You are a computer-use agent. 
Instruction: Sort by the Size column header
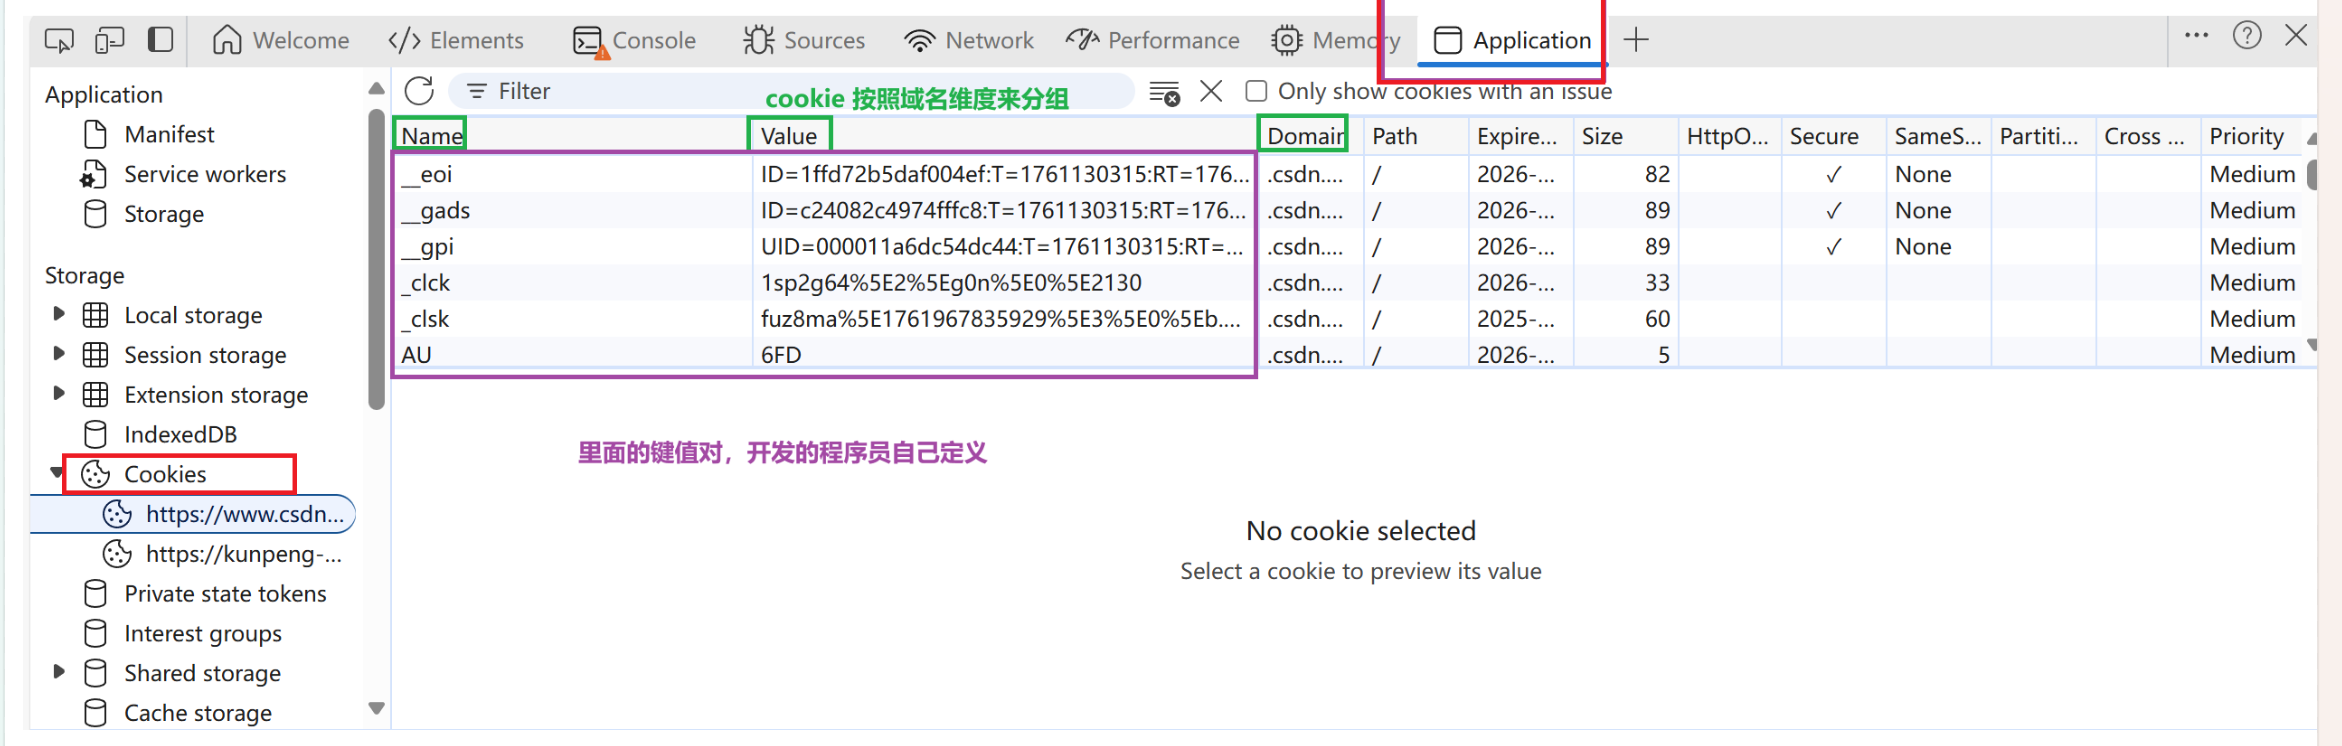point(1626,136)
